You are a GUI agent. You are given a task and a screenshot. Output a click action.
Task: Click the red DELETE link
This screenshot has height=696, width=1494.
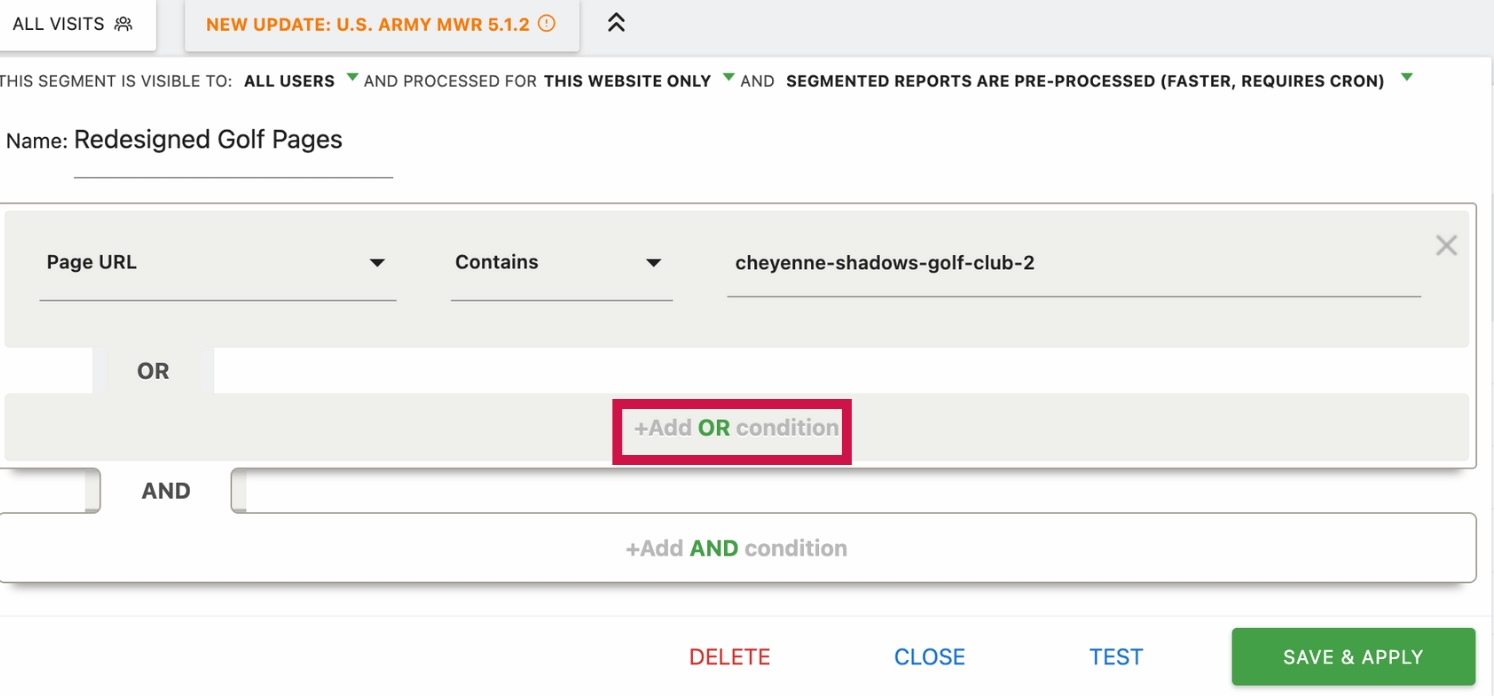730,657
